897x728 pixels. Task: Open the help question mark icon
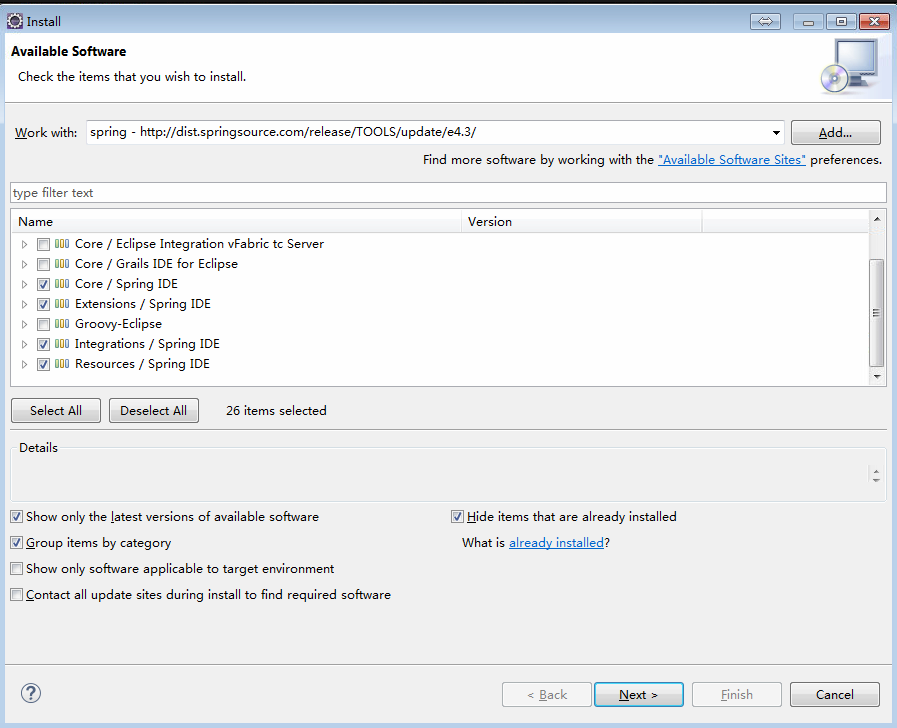[31, 693]
